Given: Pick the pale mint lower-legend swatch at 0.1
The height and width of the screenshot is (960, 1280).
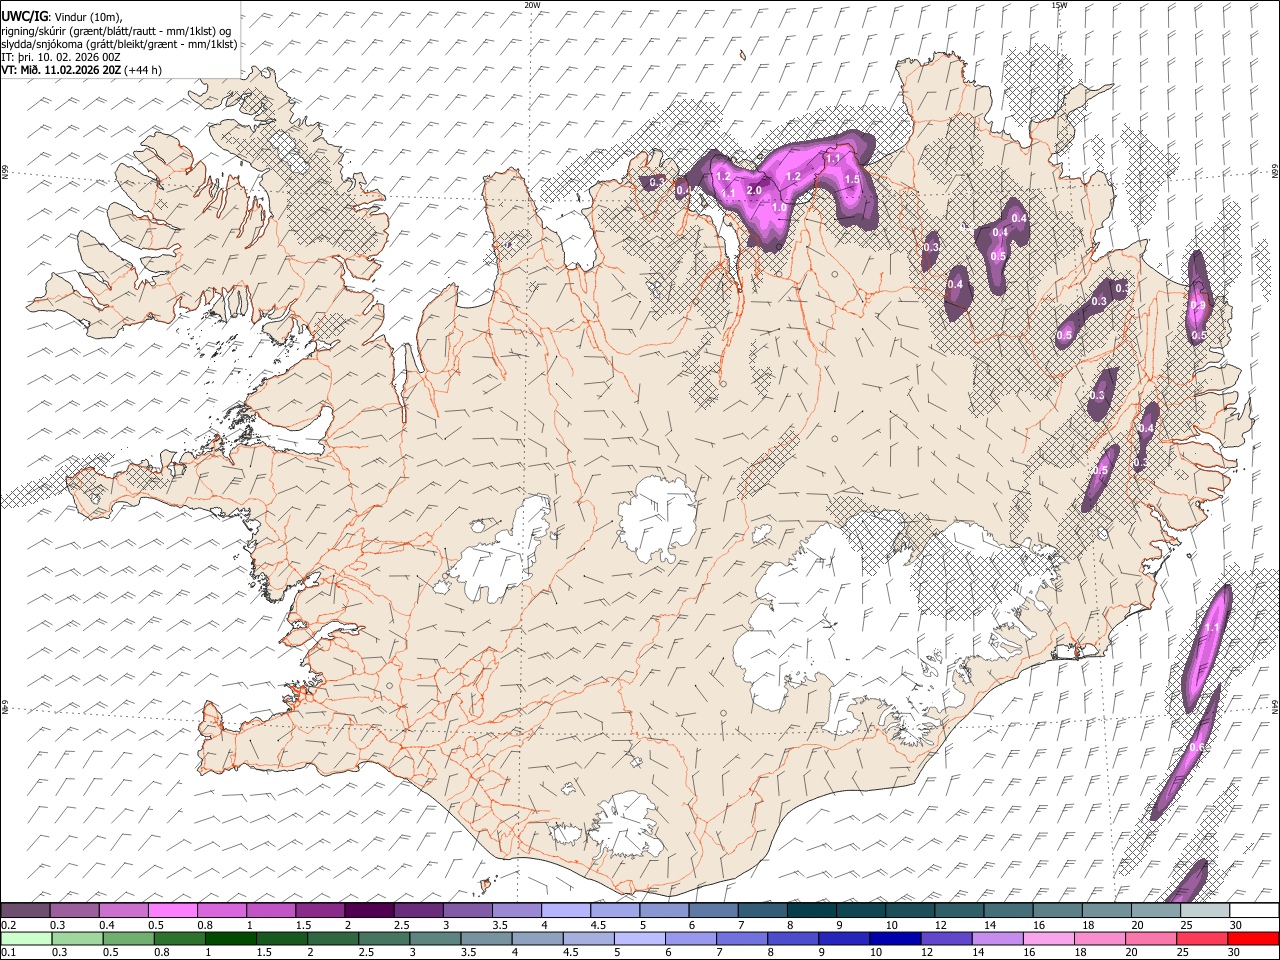Looking at the screenshot, I should tap(26, 938).
